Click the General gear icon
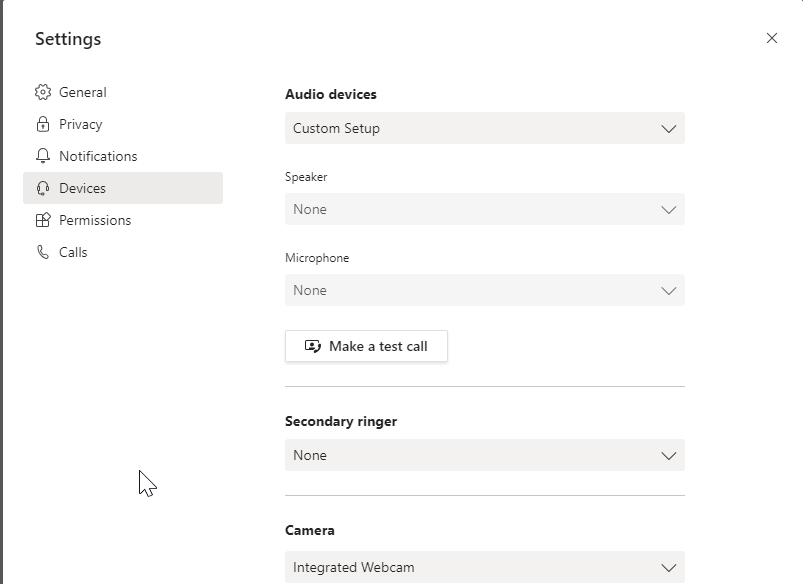The height and width of the screenshot is (584, 803). coord(42,92)
